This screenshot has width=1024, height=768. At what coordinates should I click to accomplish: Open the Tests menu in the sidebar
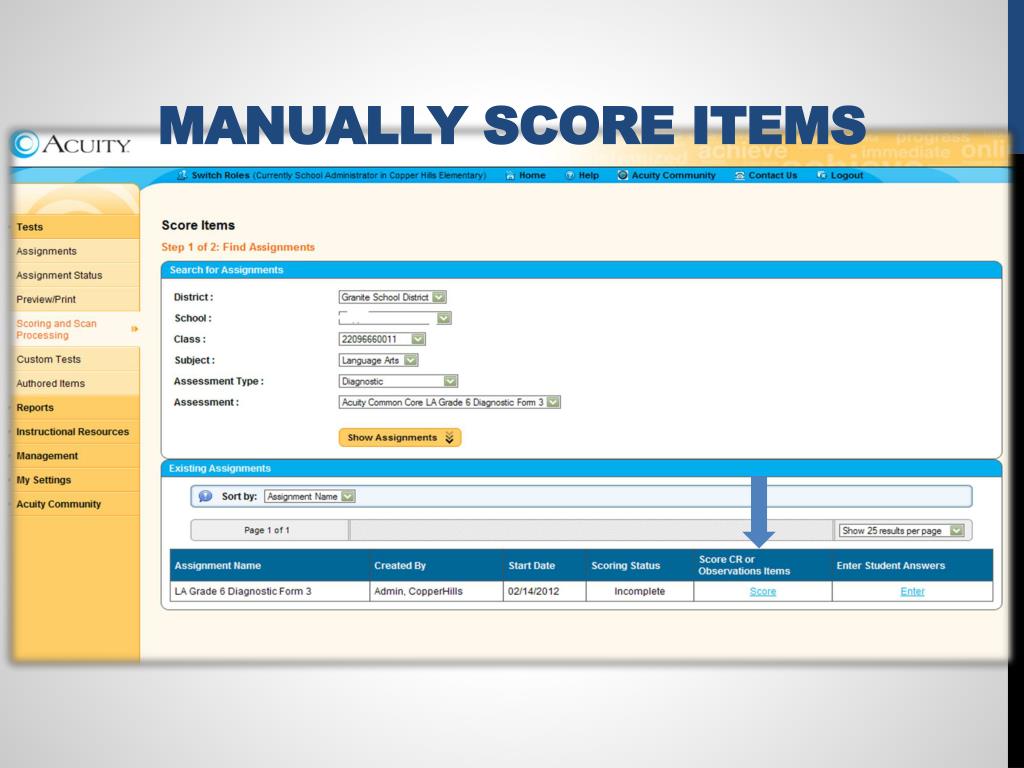click(x=74, y=227)
